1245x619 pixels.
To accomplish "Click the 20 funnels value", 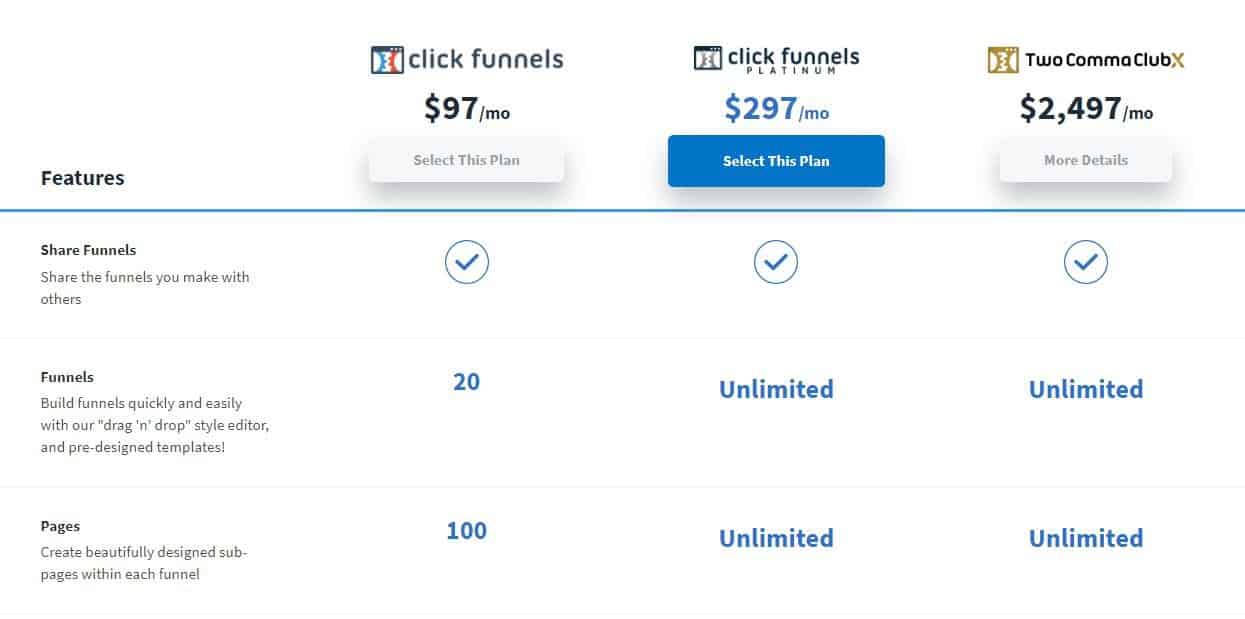I will [467, 381].
